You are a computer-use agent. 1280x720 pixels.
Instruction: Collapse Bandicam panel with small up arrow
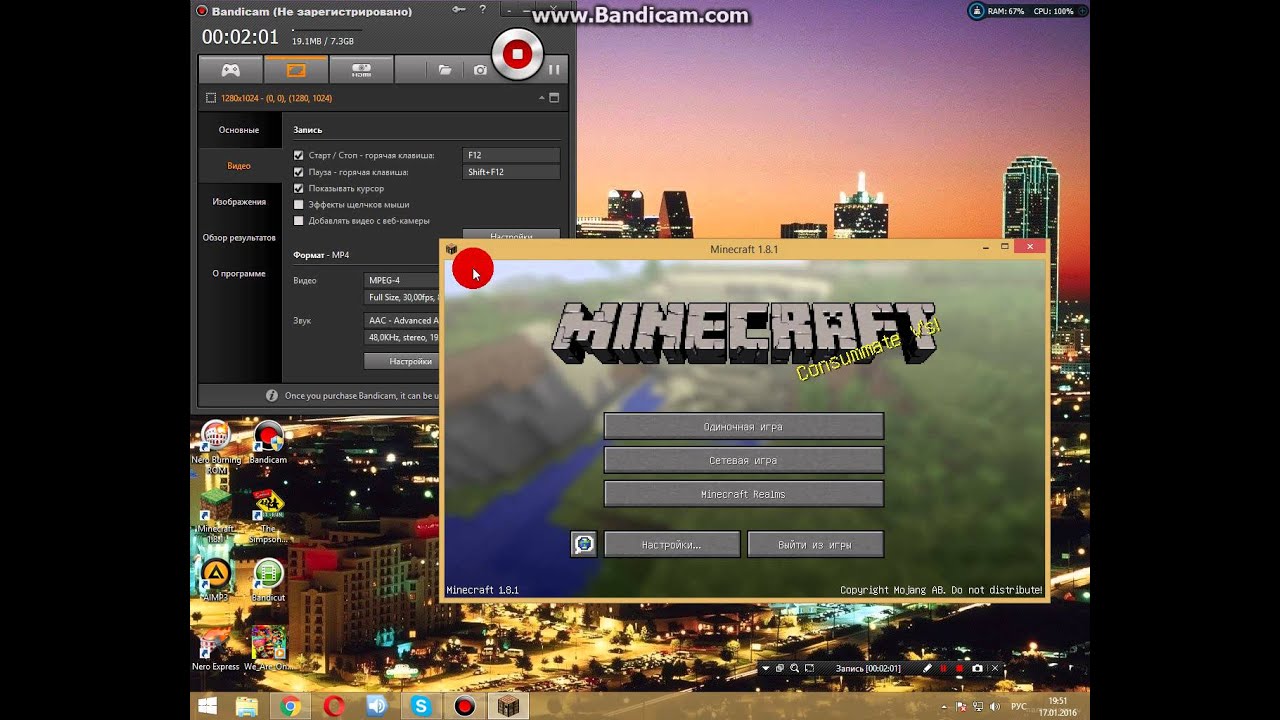542,98
